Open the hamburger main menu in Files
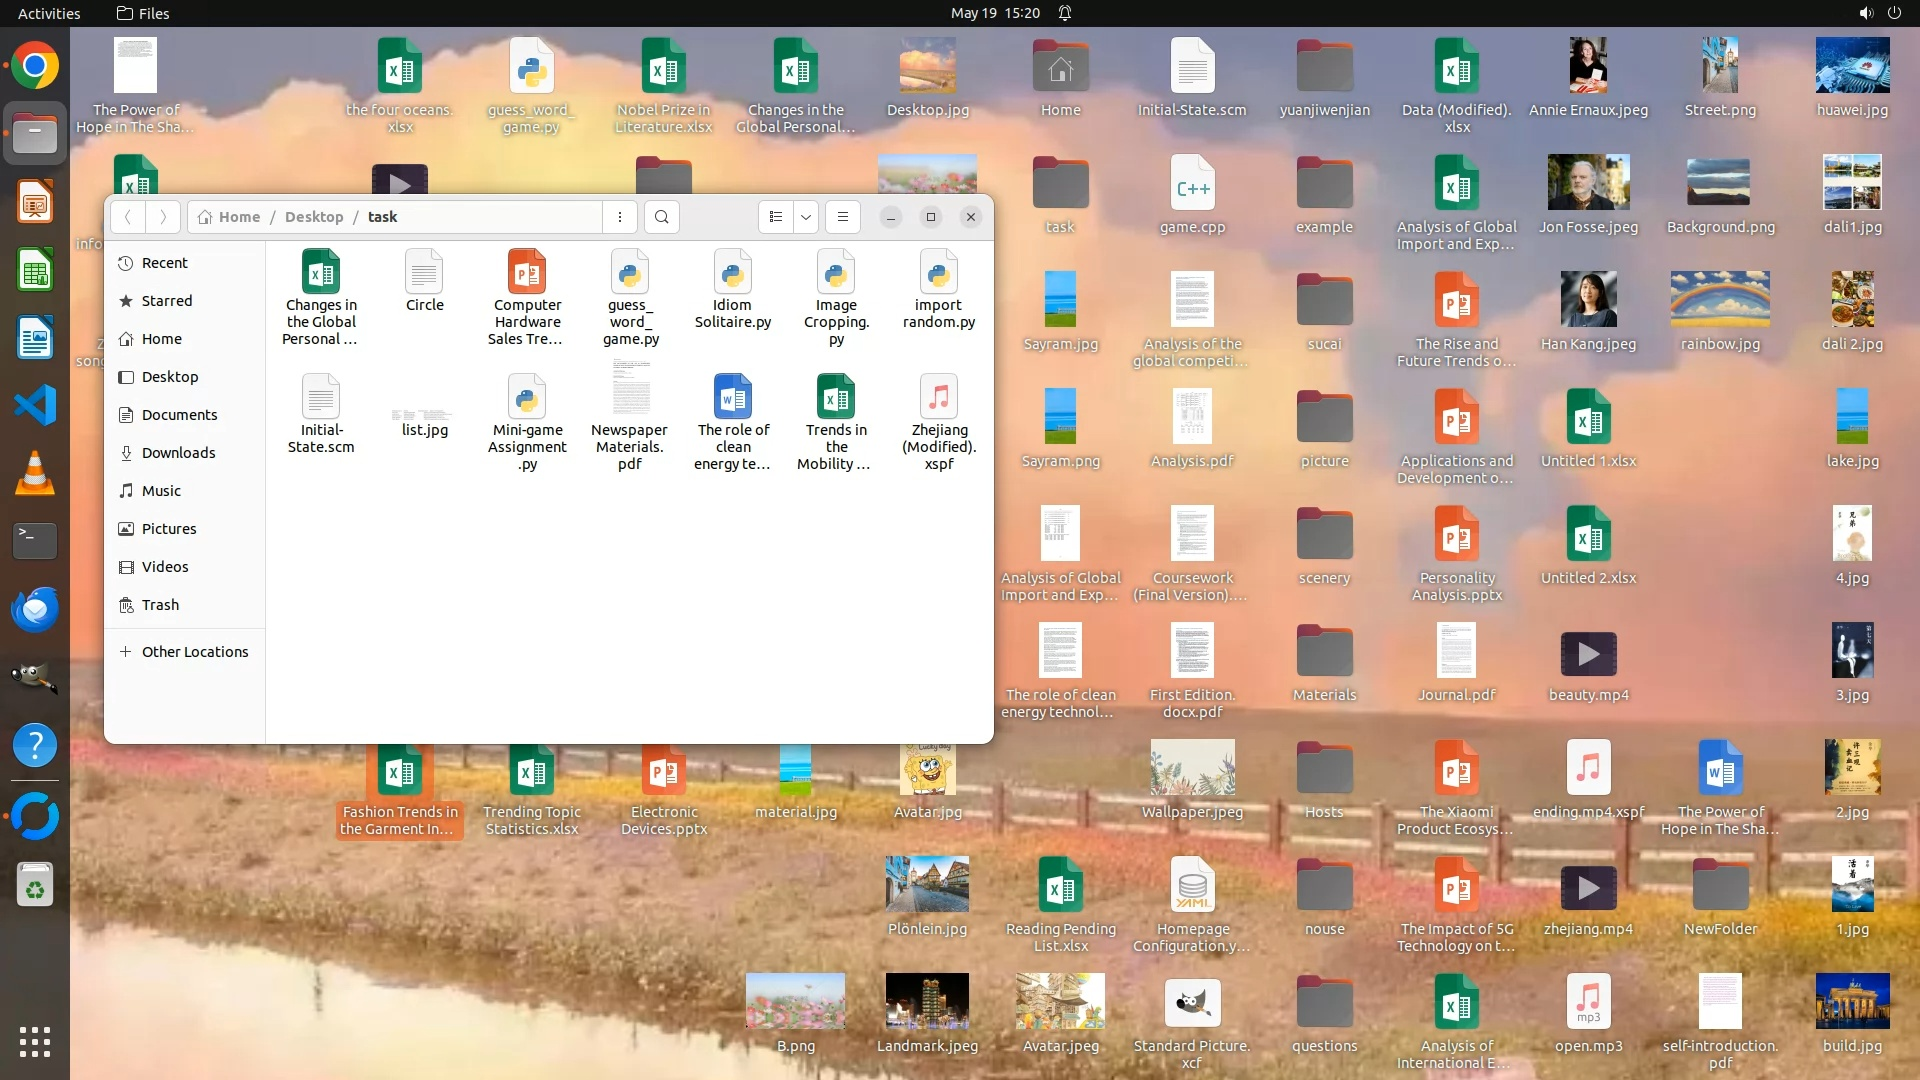Screen dimensions: 1920x1080 tap(843, 217)
